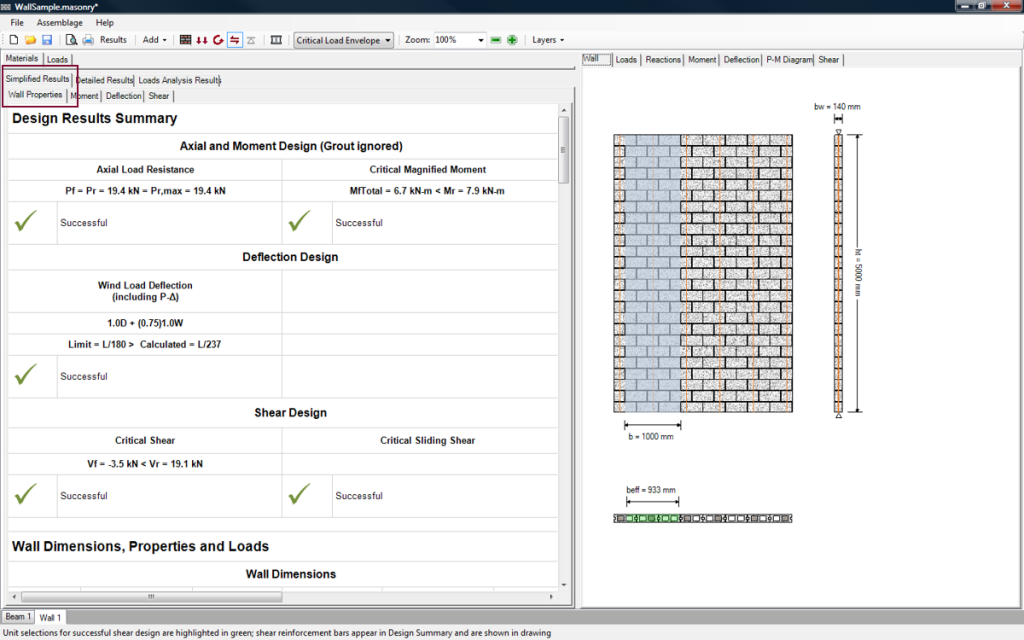
Task: Click the red double down-arrows load icon
Action: [x=201, y=40]
